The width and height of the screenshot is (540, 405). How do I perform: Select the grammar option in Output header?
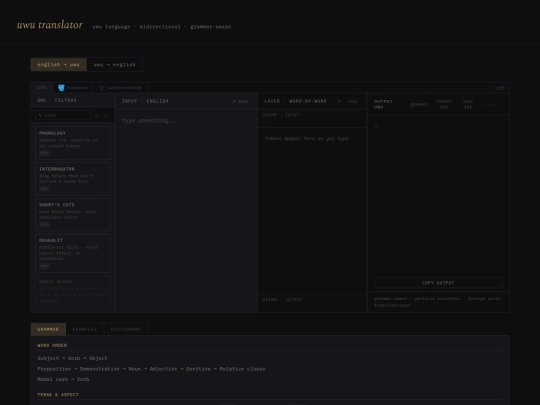tap(419, 104)
